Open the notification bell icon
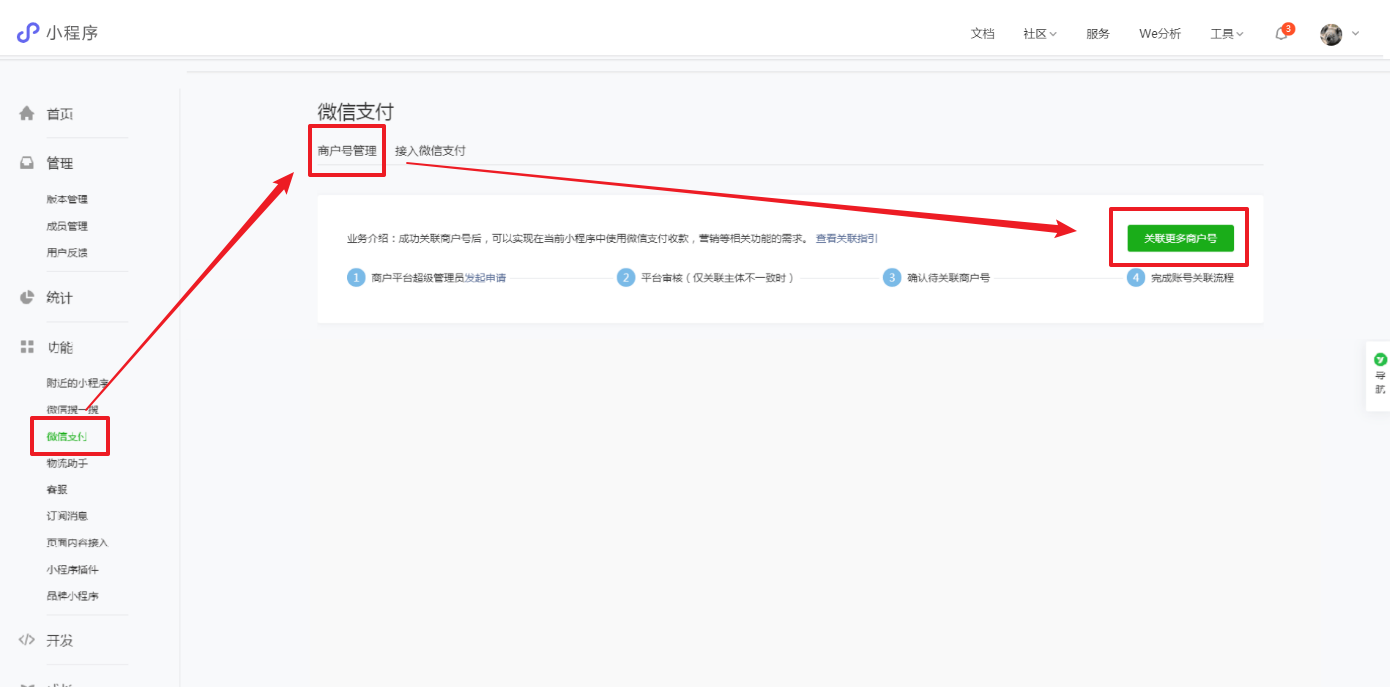 pyautogui.click(x=1281, y=33)
